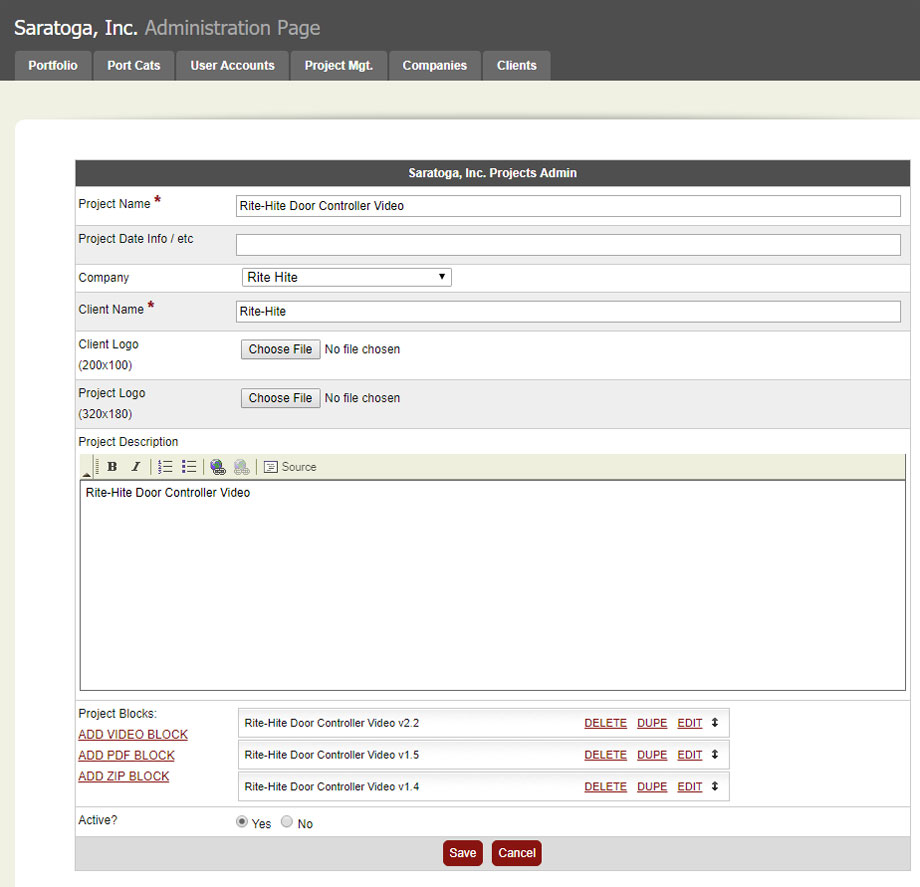Add a ZIP block
Image resolution: width=920 pixels, height=887 pixels.
(124, 776)
